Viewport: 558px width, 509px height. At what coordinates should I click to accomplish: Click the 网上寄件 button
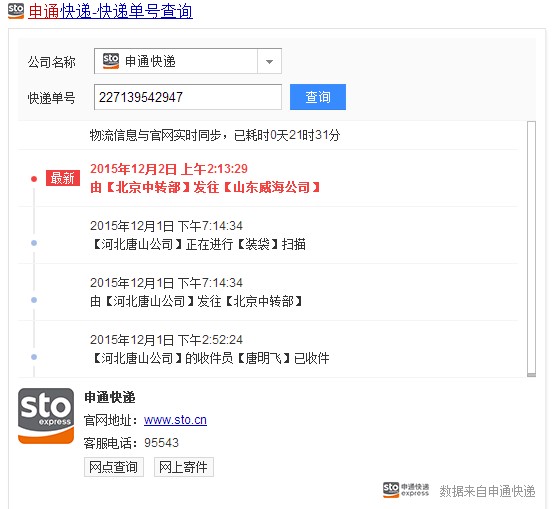click(184, 467)
